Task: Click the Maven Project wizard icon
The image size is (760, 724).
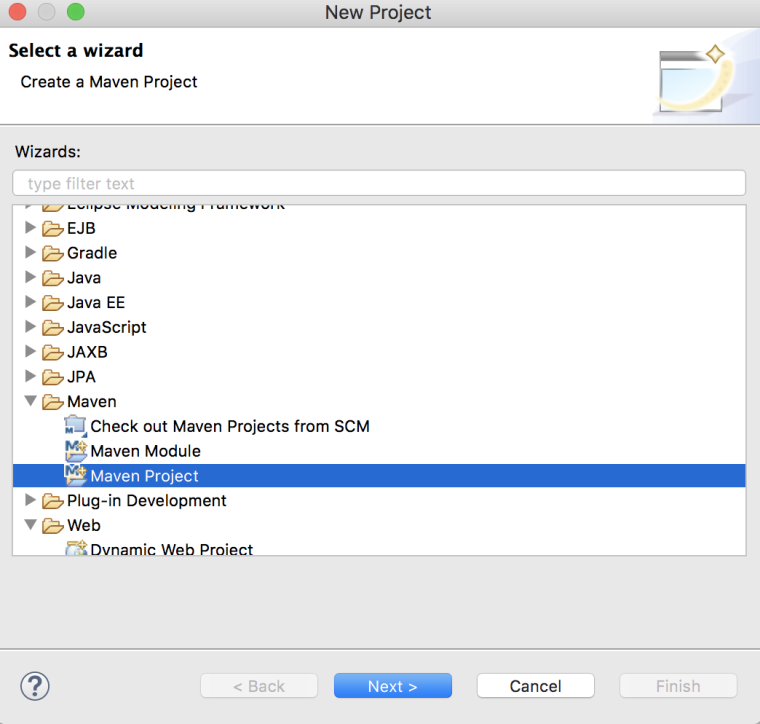Action: (x=76, y=475)
